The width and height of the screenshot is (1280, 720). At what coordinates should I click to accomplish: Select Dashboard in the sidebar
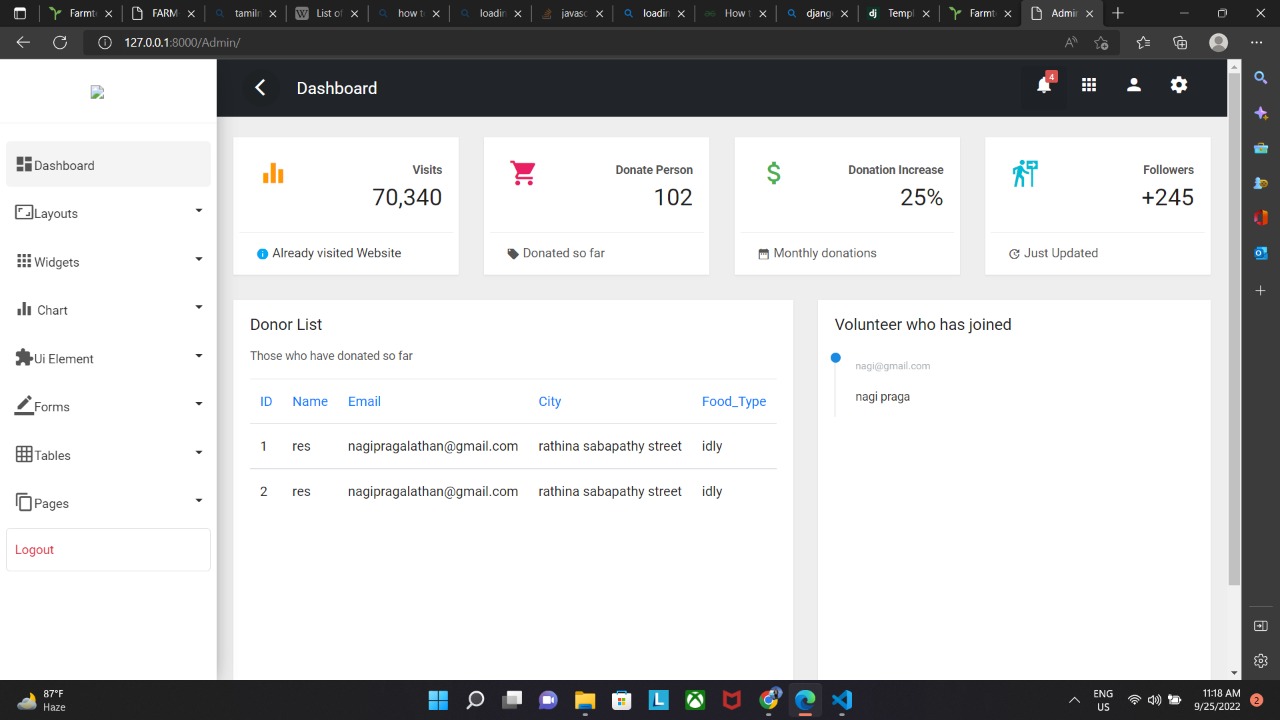108,165
